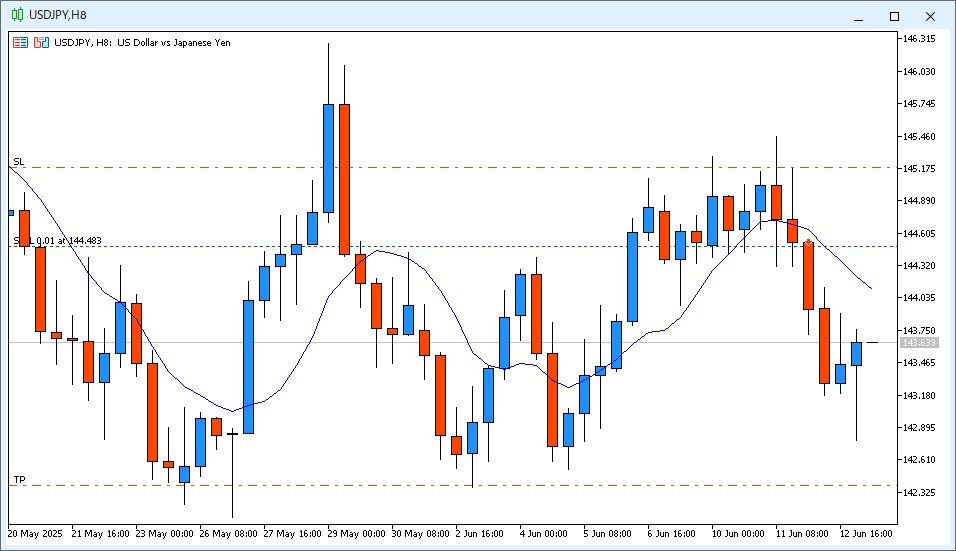The image size is (956, 551).
Task: Click the 142.325 price scale label
Action: [x=919, y=492]
